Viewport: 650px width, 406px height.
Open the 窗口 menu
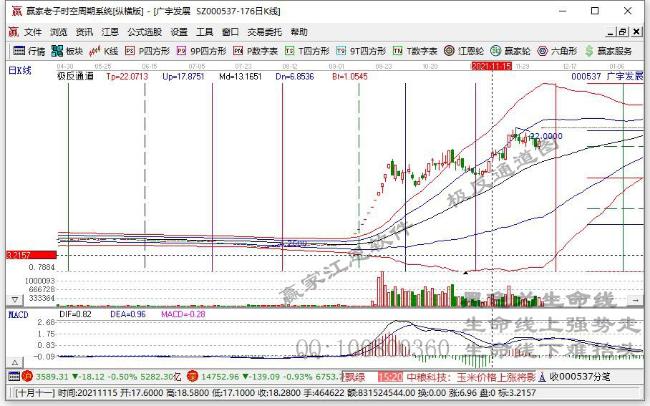click(x=230, y=32)
